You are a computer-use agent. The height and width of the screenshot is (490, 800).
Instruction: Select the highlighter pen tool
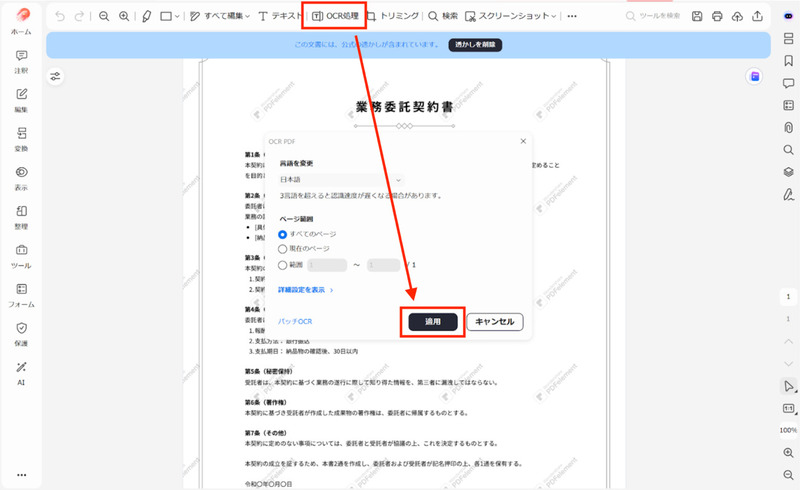point(146,16)
